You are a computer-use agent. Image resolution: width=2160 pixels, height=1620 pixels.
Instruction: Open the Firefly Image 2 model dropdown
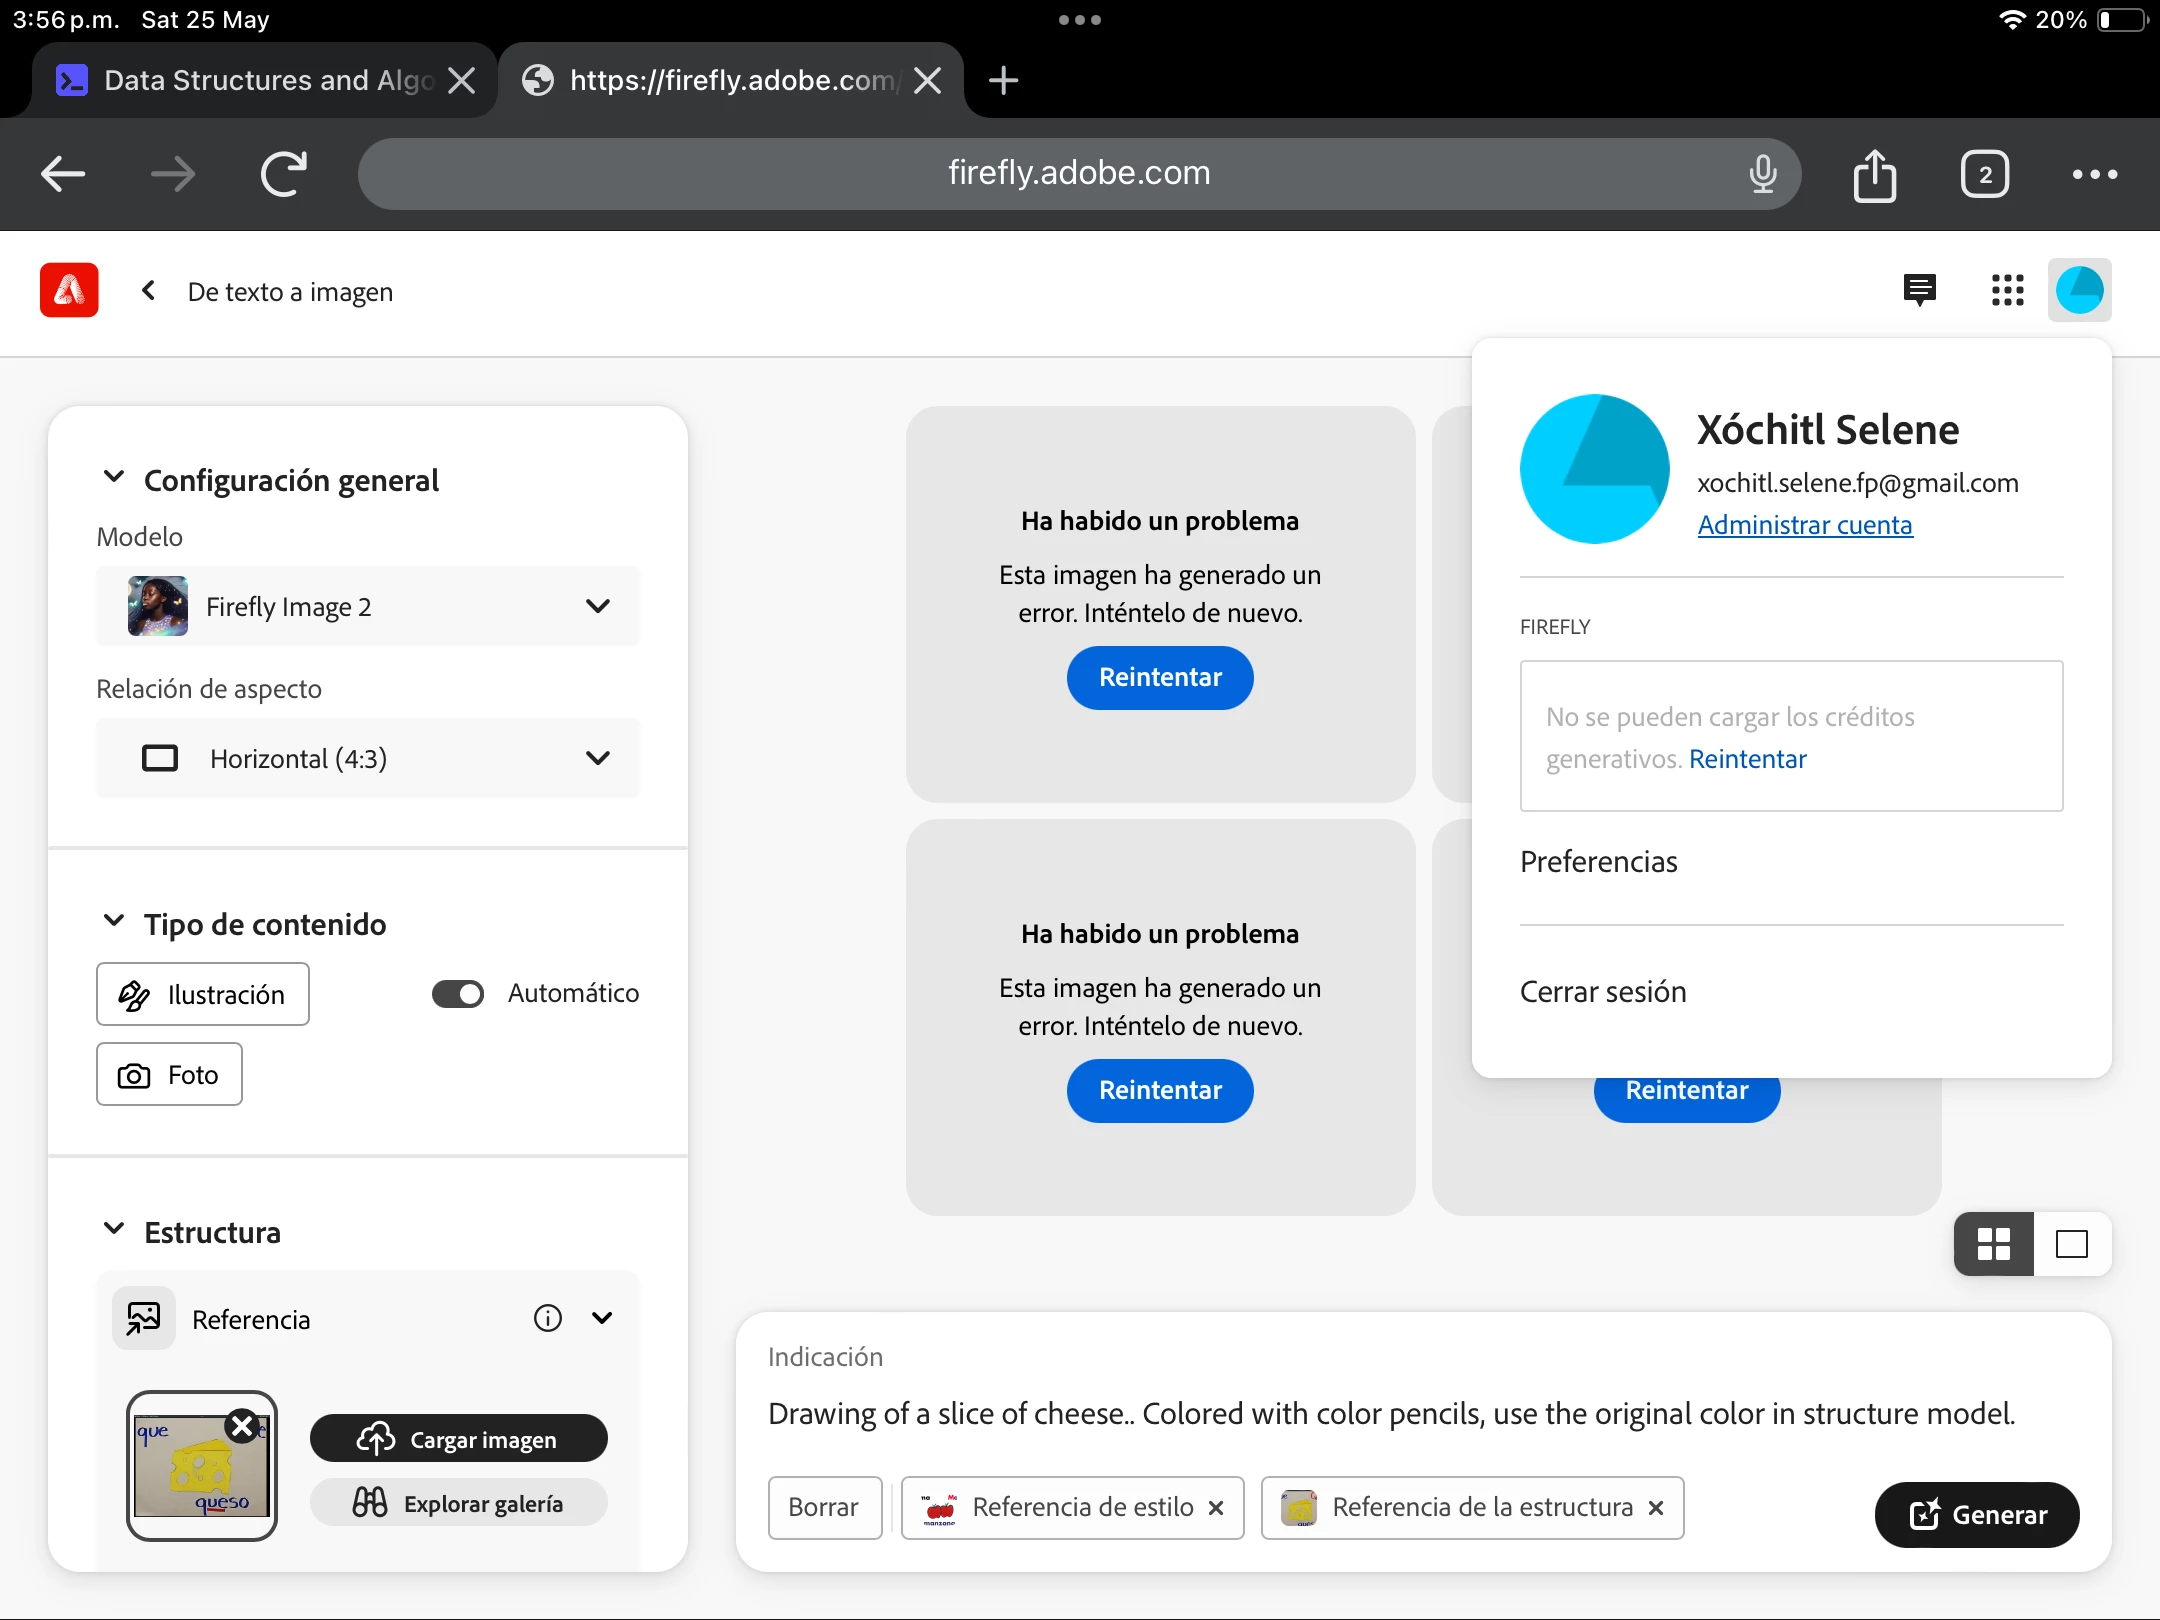pyautogui.click(x=368, y=606)
